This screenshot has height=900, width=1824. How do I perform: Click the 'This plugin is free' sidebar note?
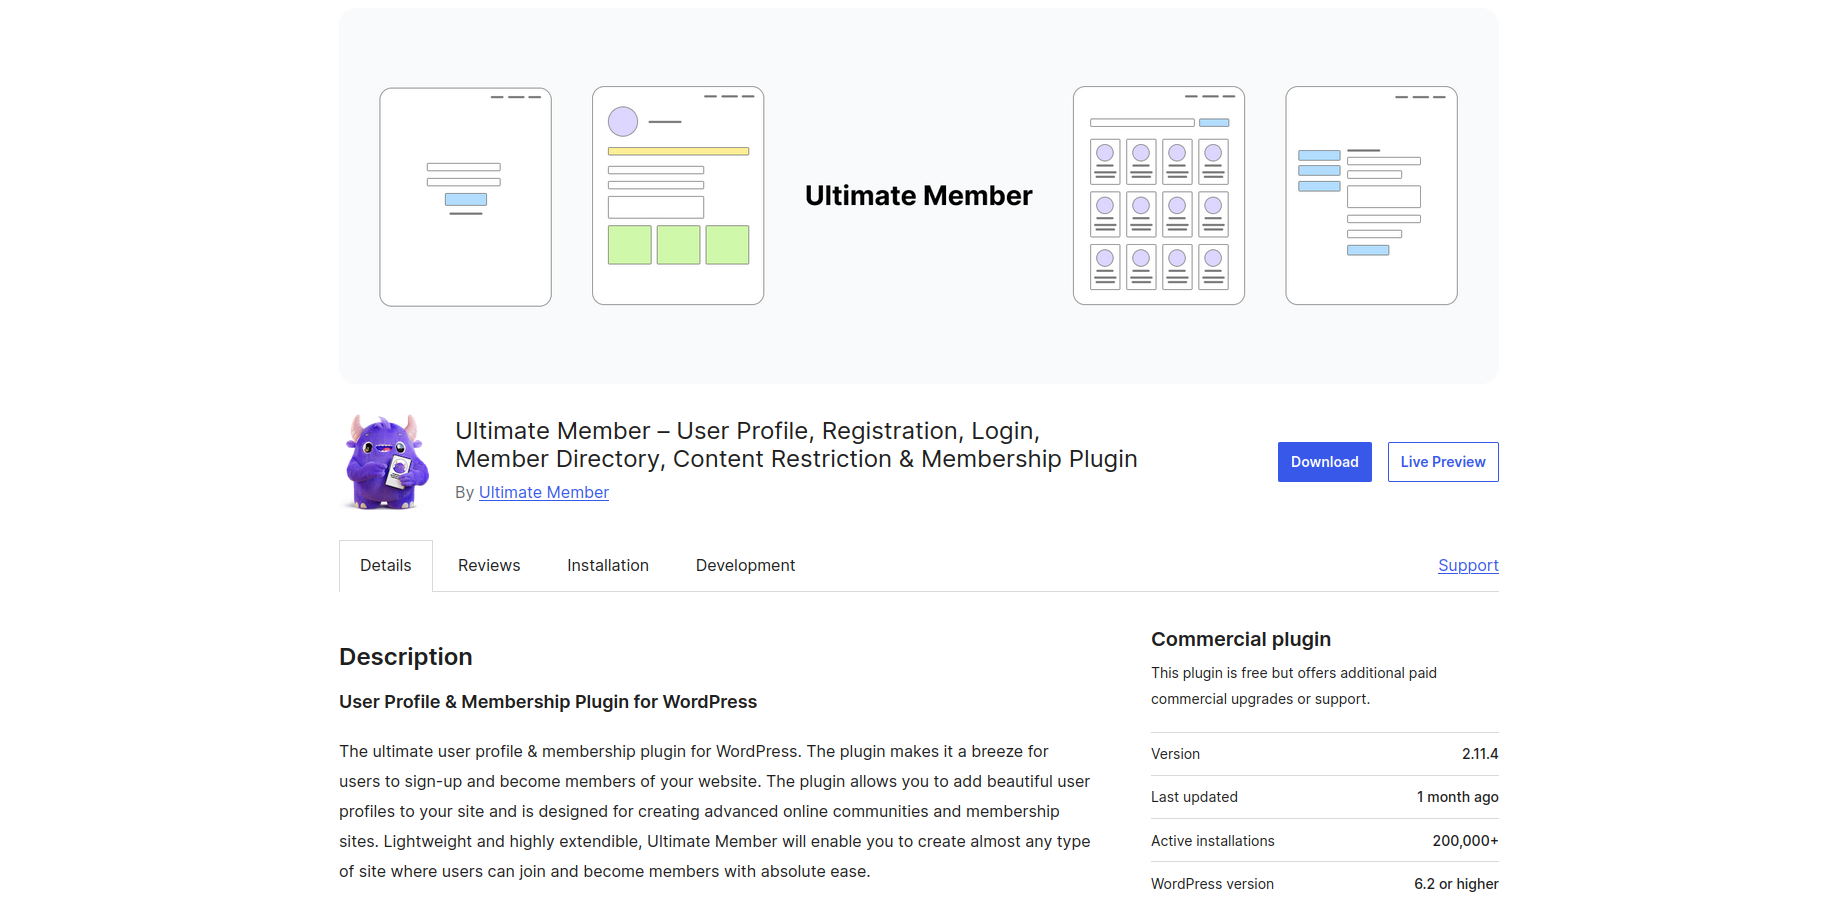pos(1294,686)
